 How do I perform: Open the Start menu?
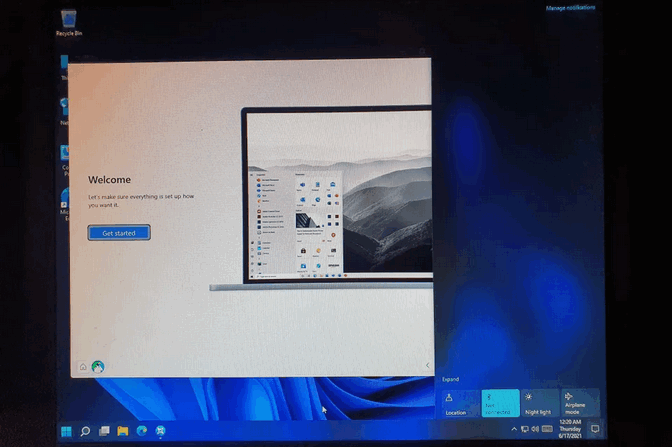point(66,431)
